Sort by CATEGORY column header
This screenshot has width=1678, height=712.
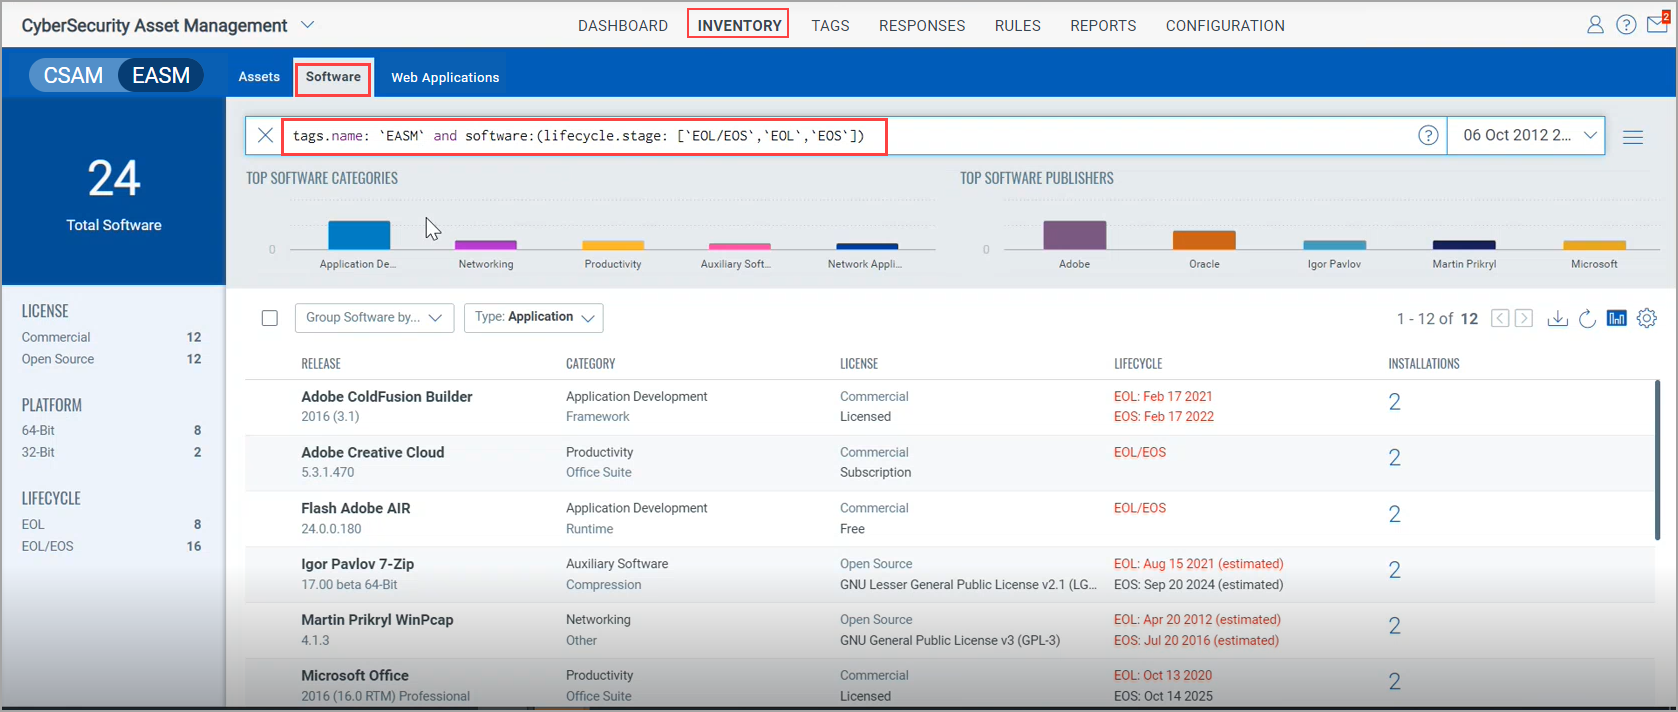[591, 364]
